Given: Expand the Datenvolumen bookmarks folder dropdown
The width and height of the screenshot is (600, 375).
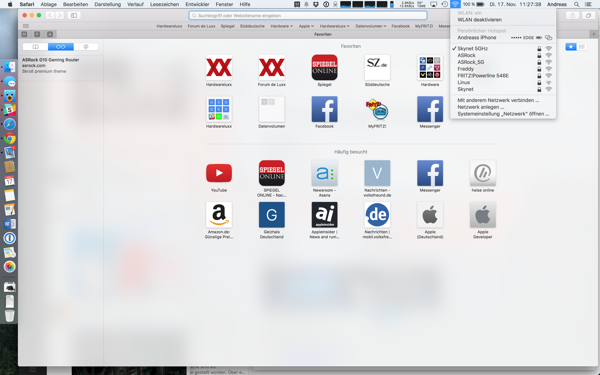Looking at the screenshot, I should pos(370,26).
